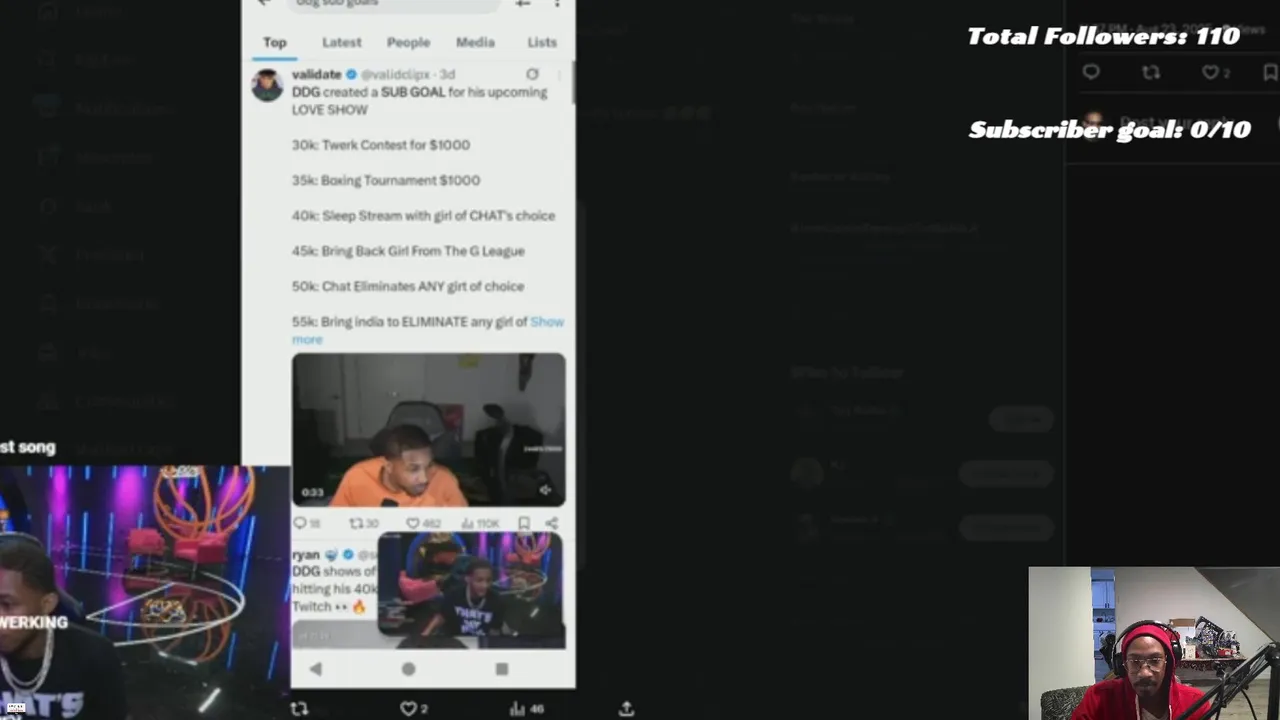
Task: Share validate's post with the share icon
Action: pyautogui.click(x=551, y=523)
